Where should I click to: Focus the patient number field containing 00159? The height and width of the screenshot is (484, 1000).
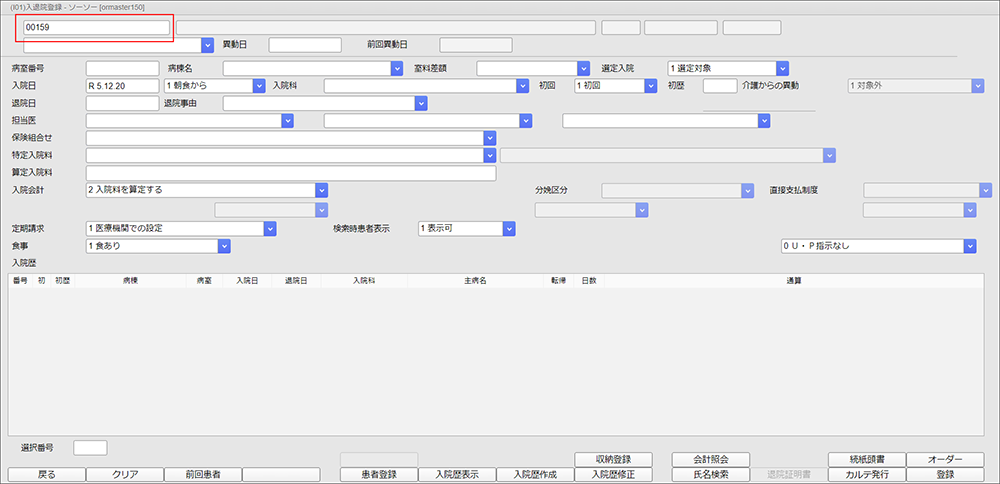click(x=95, y=27)
